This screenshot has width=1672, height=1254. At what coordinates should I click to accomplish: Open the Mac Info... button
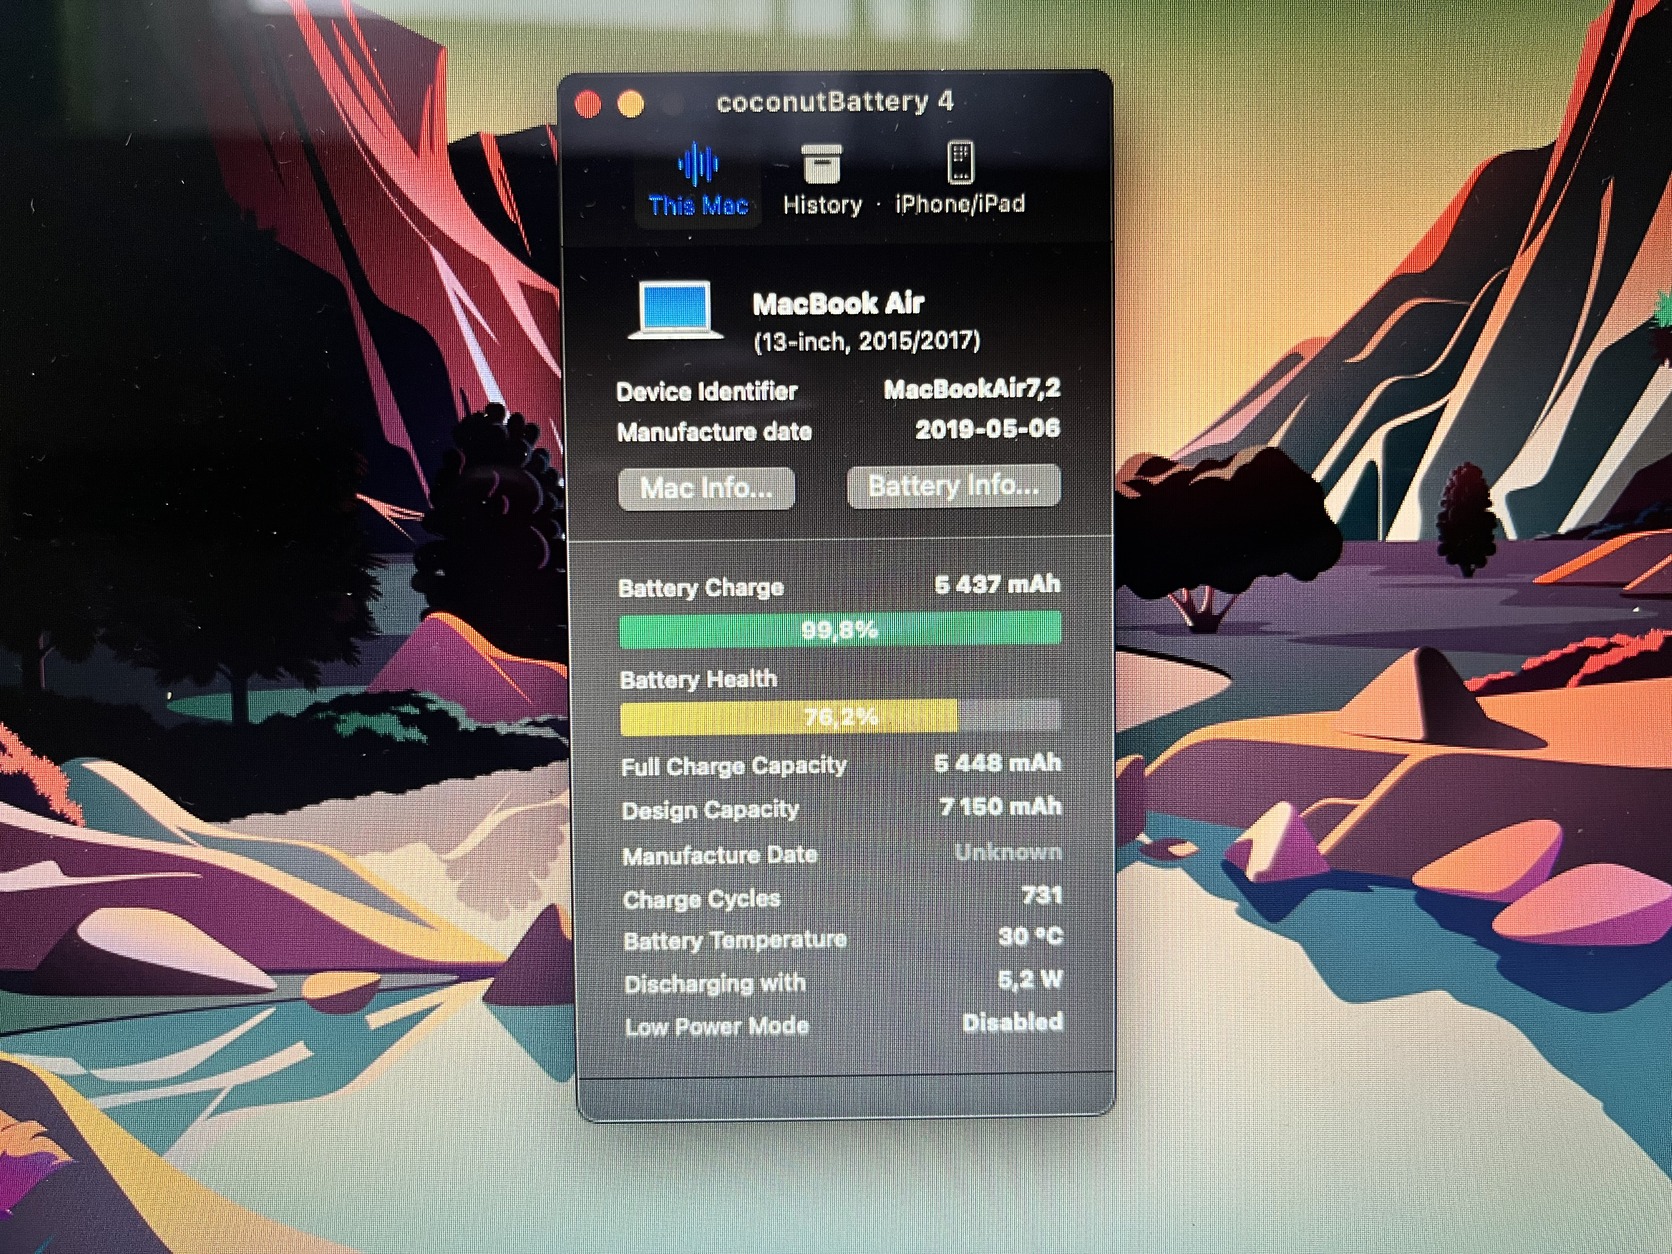706,489
